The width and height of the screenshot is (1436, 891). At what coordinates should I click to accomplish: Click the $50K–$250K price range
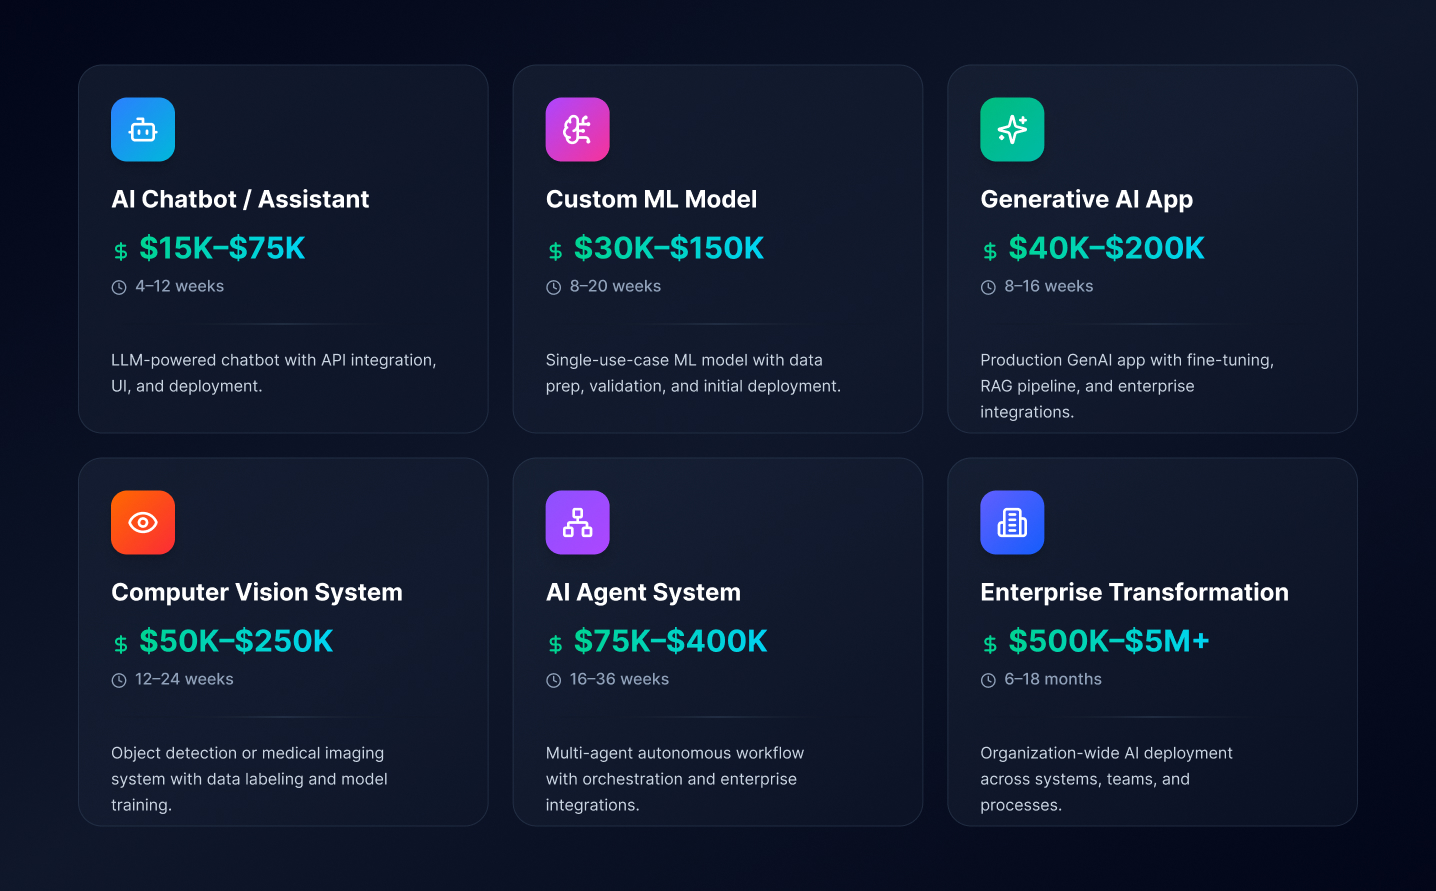click(x=236, y=641)
